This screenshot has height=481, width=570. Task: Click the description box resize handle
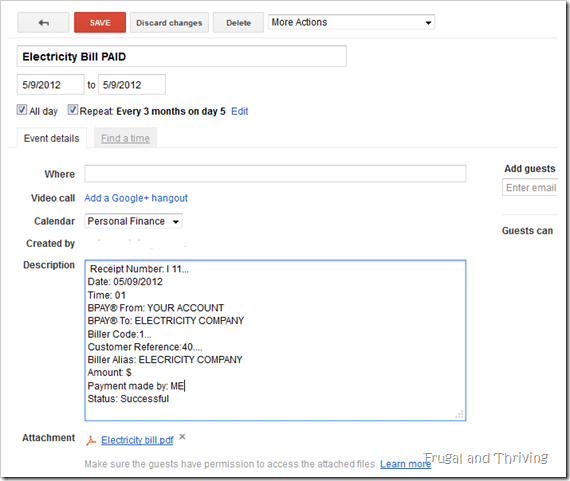point(460,415)
